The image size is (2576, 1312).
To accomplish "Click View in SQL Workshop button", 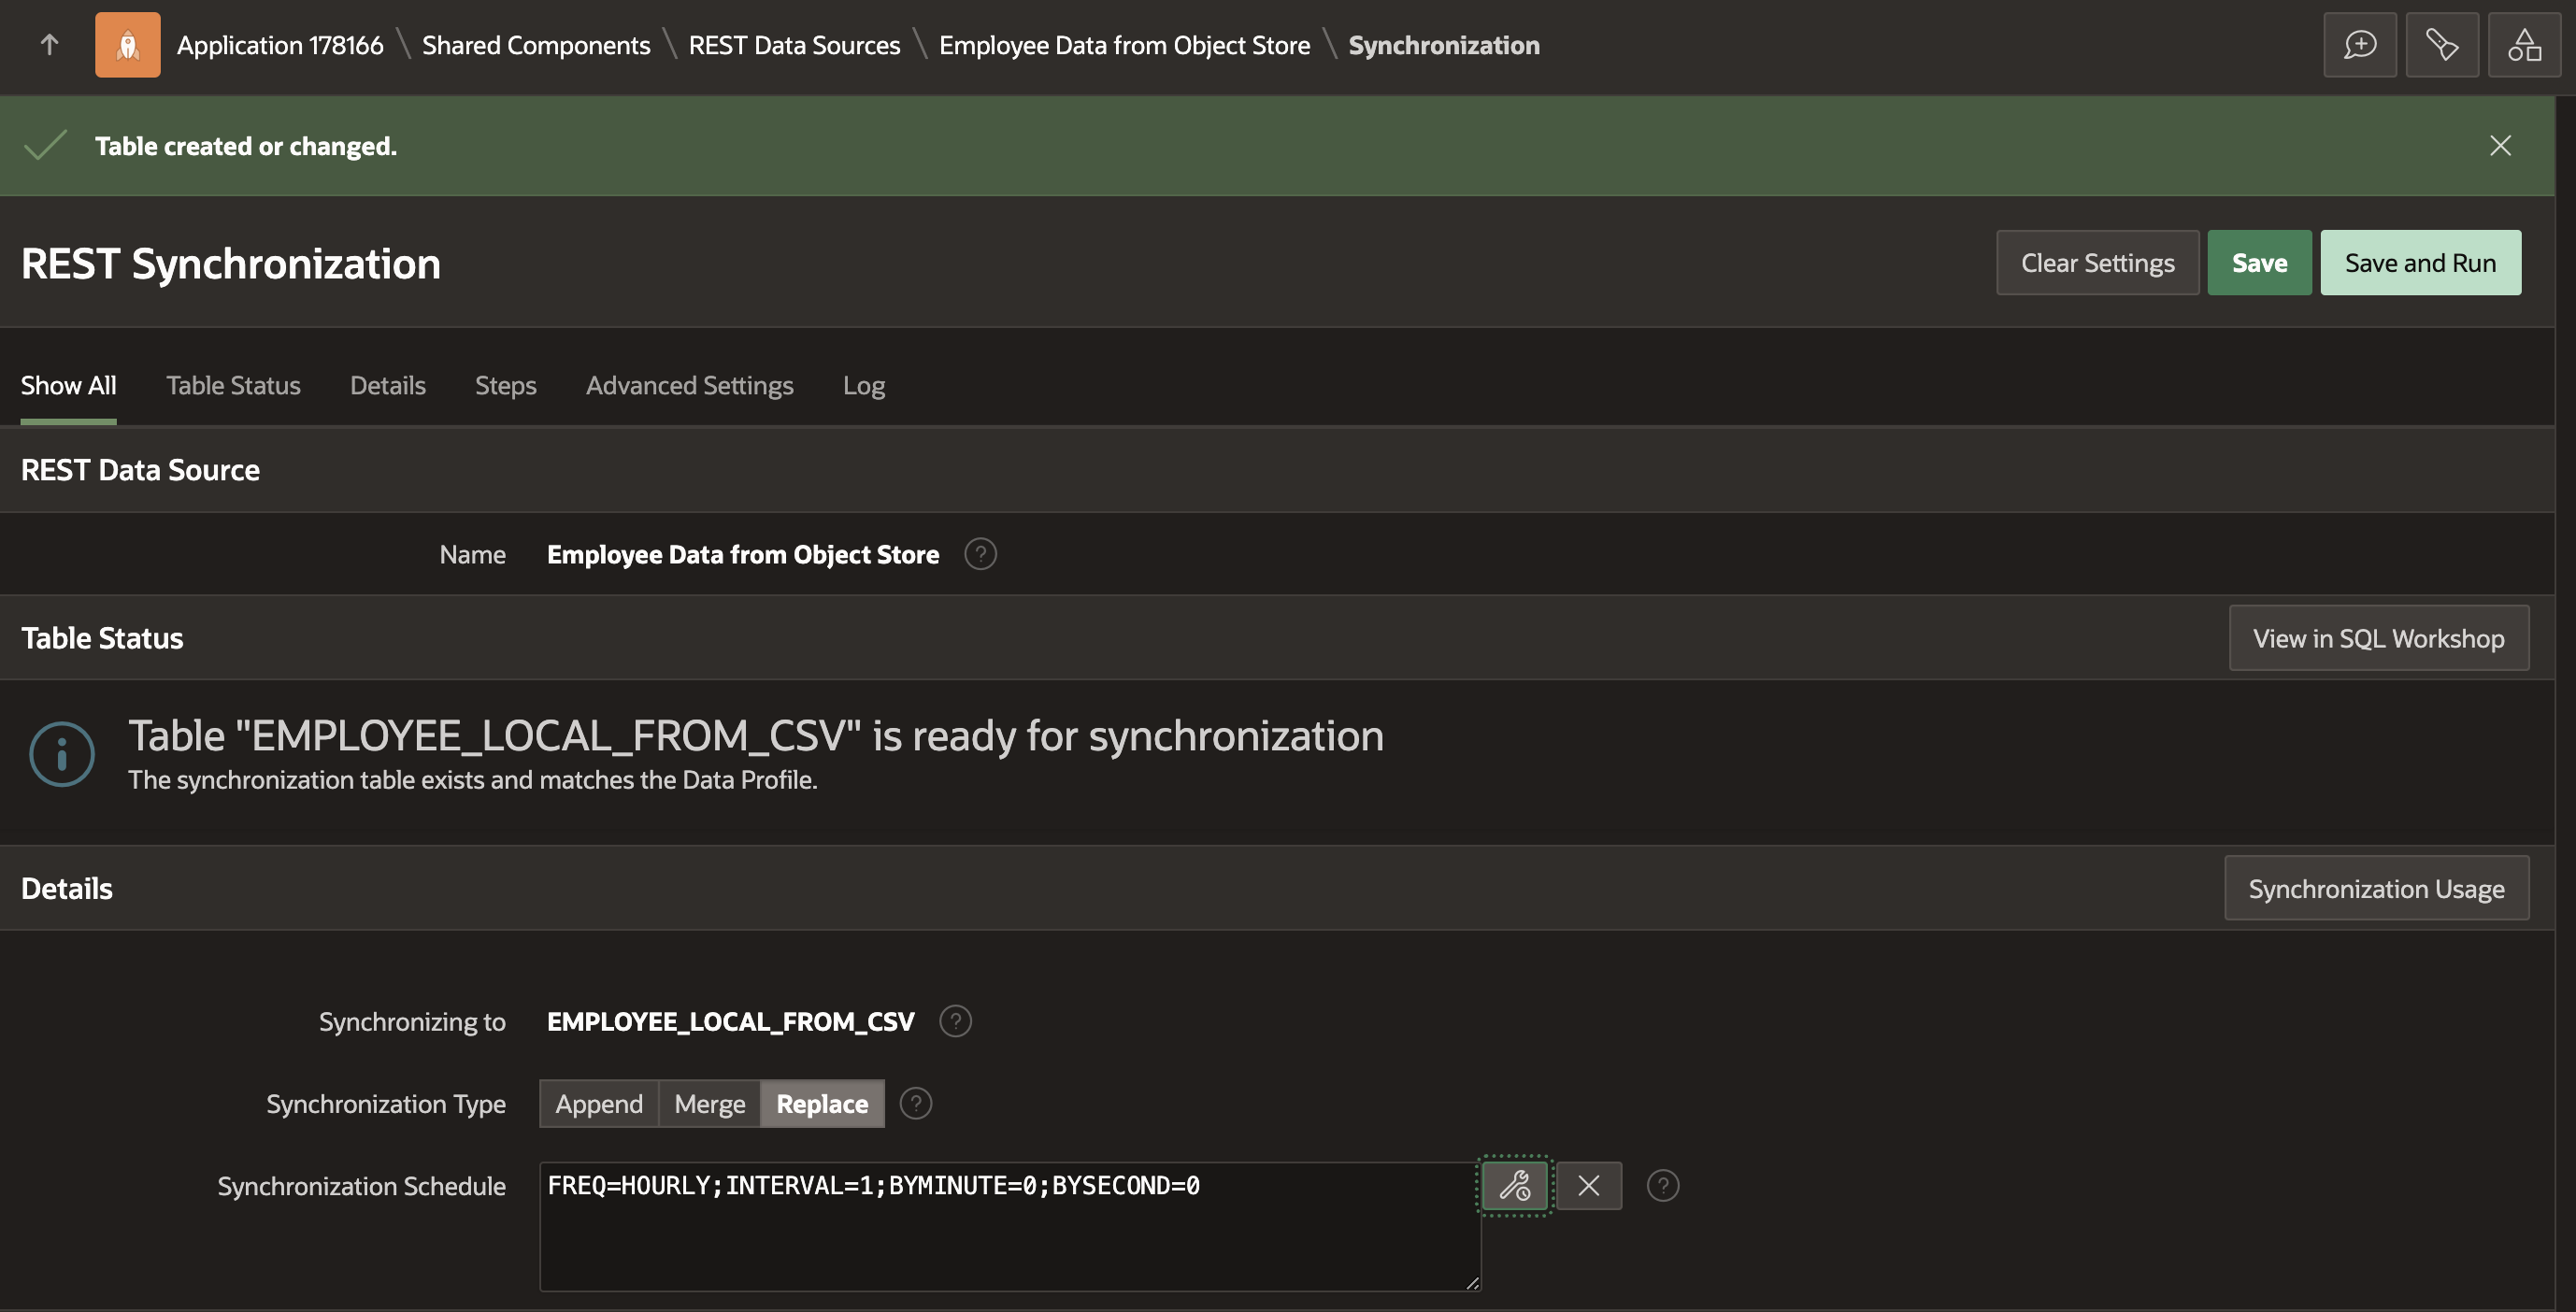I will coord(2378,638).
